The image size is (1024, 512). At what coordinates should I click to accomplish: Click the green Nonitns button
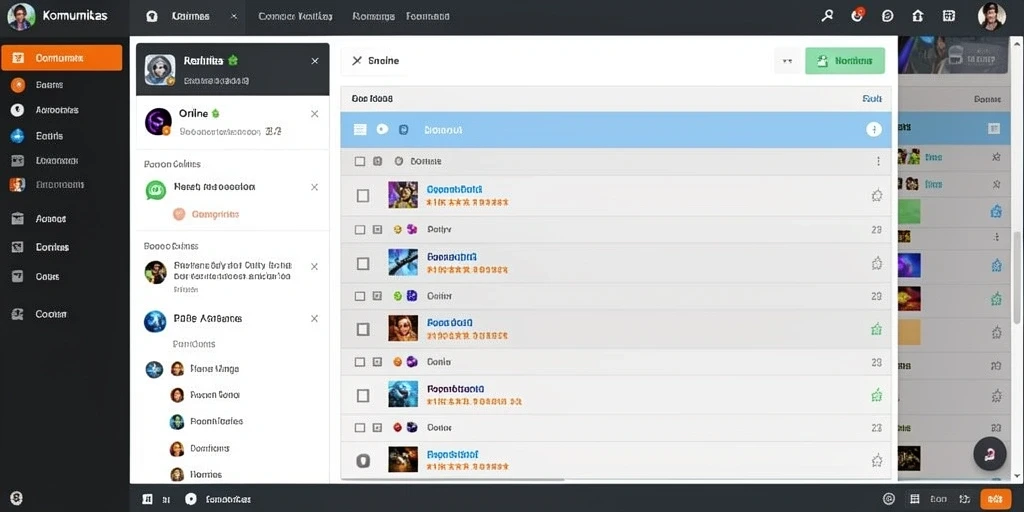point(845,61)
